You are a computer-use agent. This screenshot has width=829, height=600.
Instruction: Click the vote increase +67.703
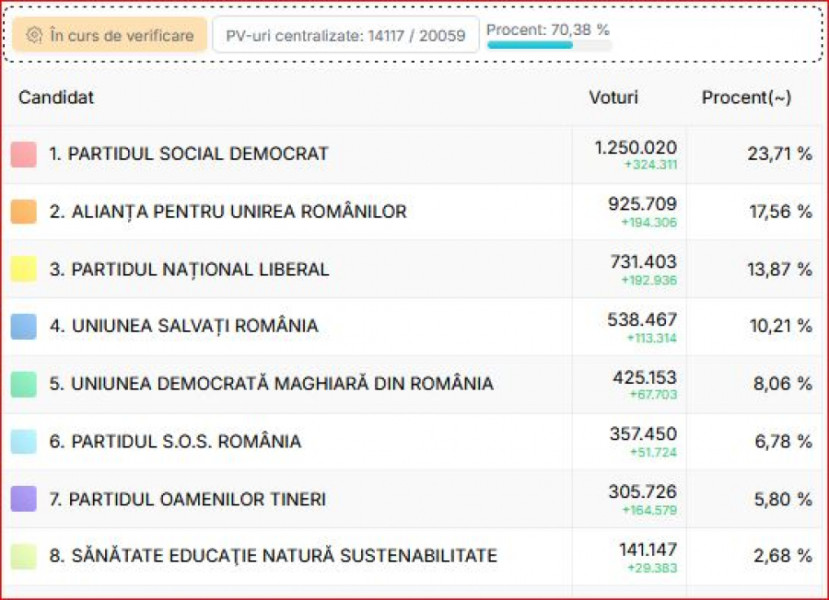click(x=653, y=394)
